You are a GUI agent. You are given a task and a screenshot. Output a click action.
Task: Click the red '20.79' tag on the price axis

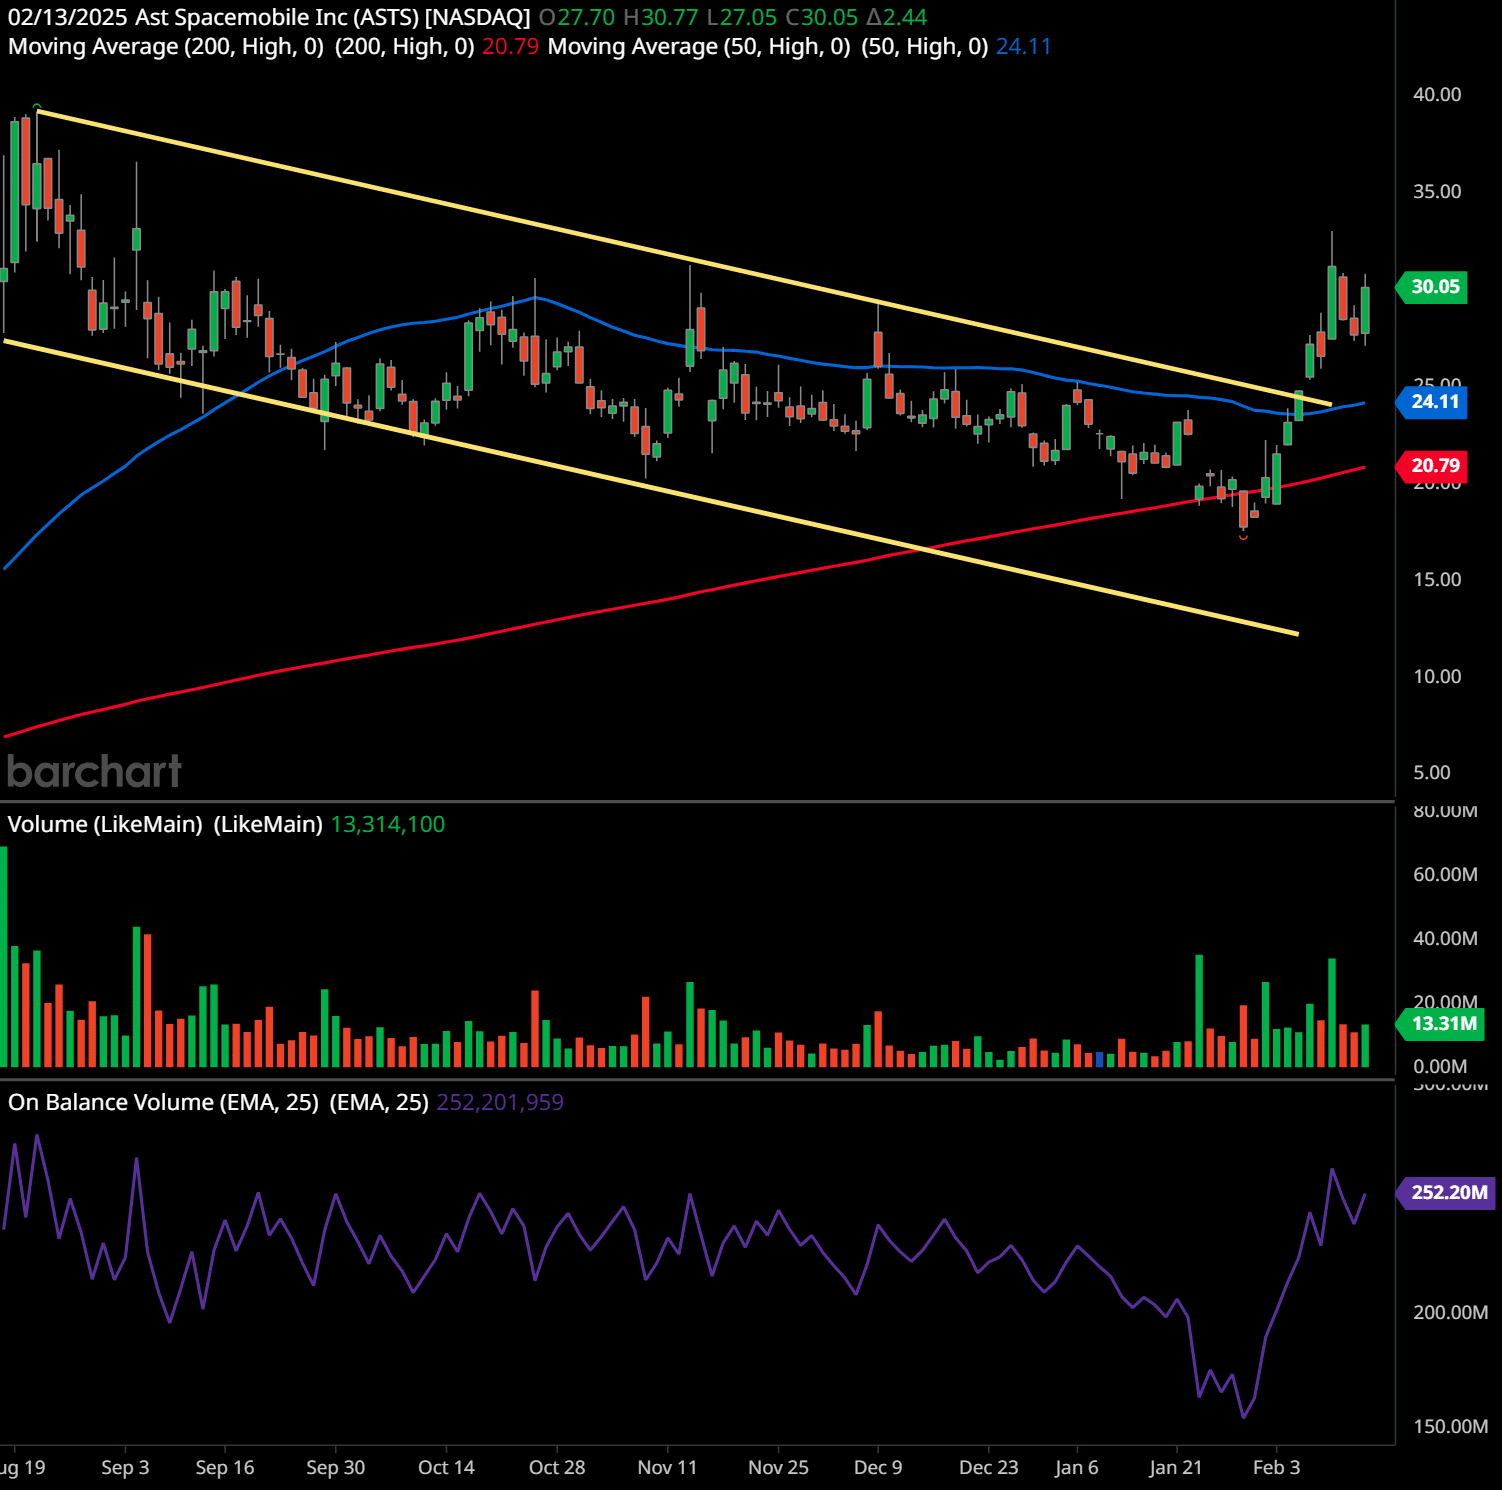pyautogui.click(x=1432, y=465)
